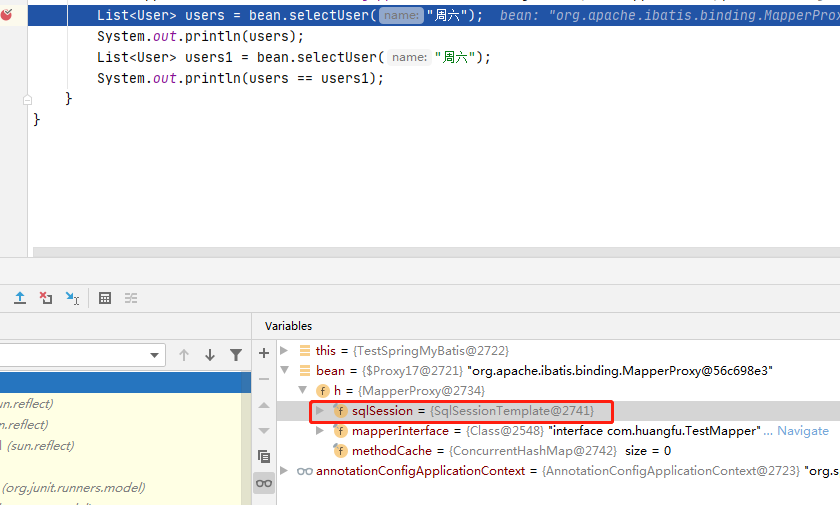Expand the mapperInterface field node
Screen dimensions: 840x505
point(320,431)
